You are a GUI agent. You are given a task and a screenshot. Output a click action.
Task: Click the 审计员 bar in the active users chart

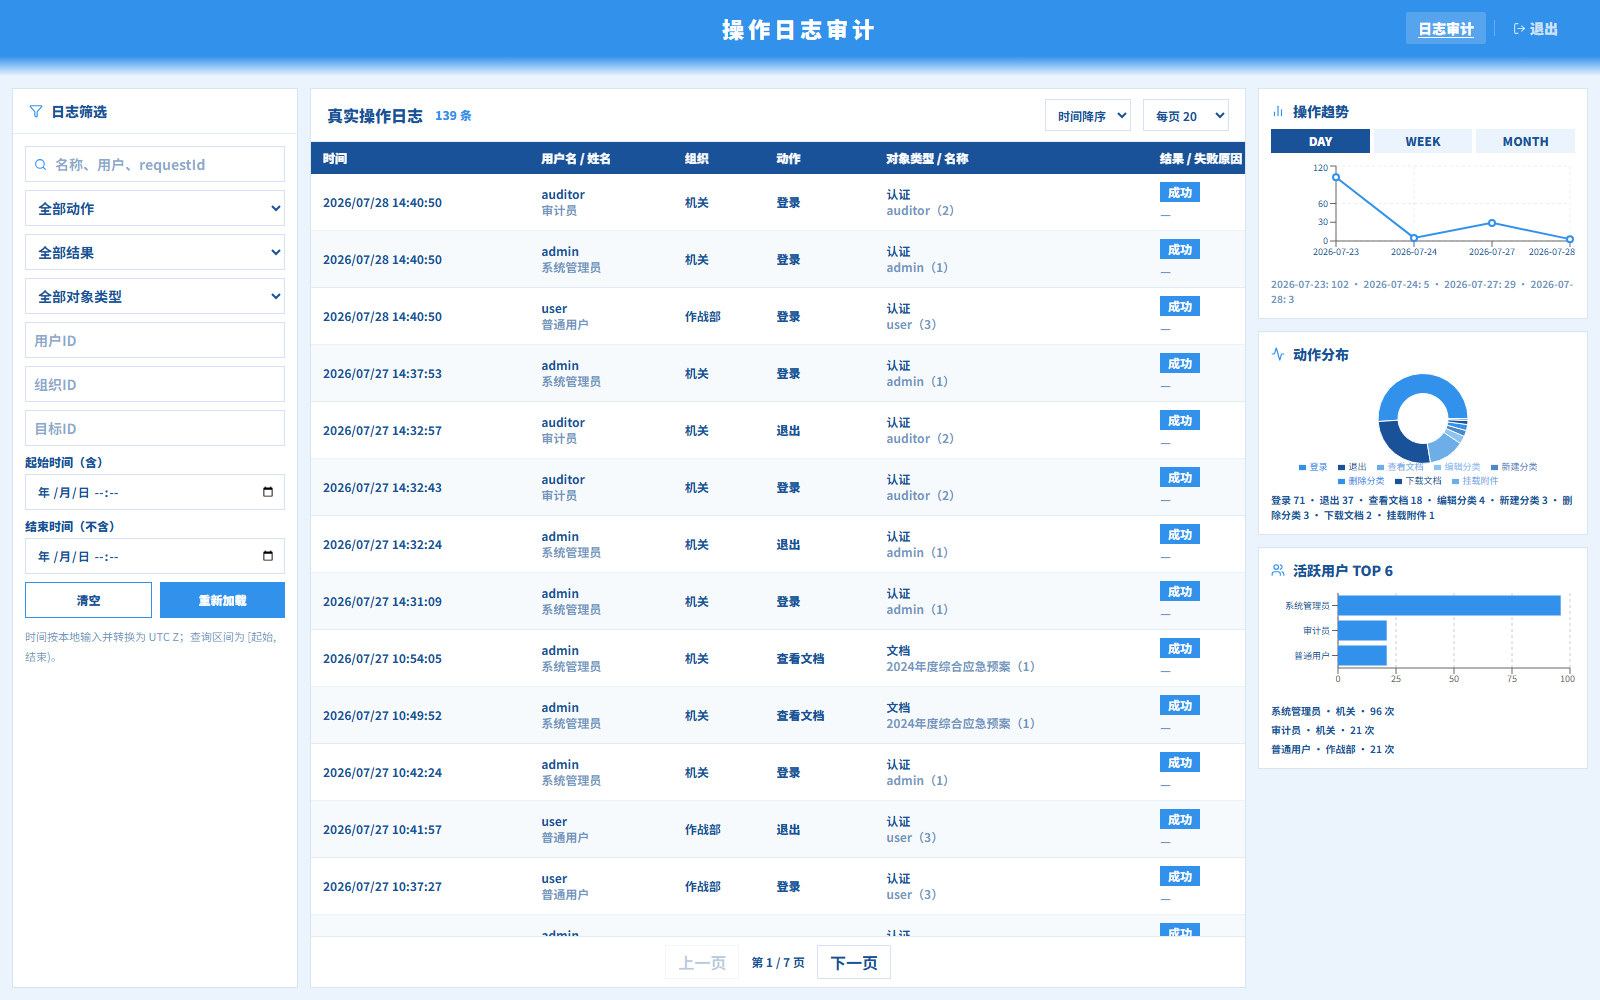(x=1362, y=630)
